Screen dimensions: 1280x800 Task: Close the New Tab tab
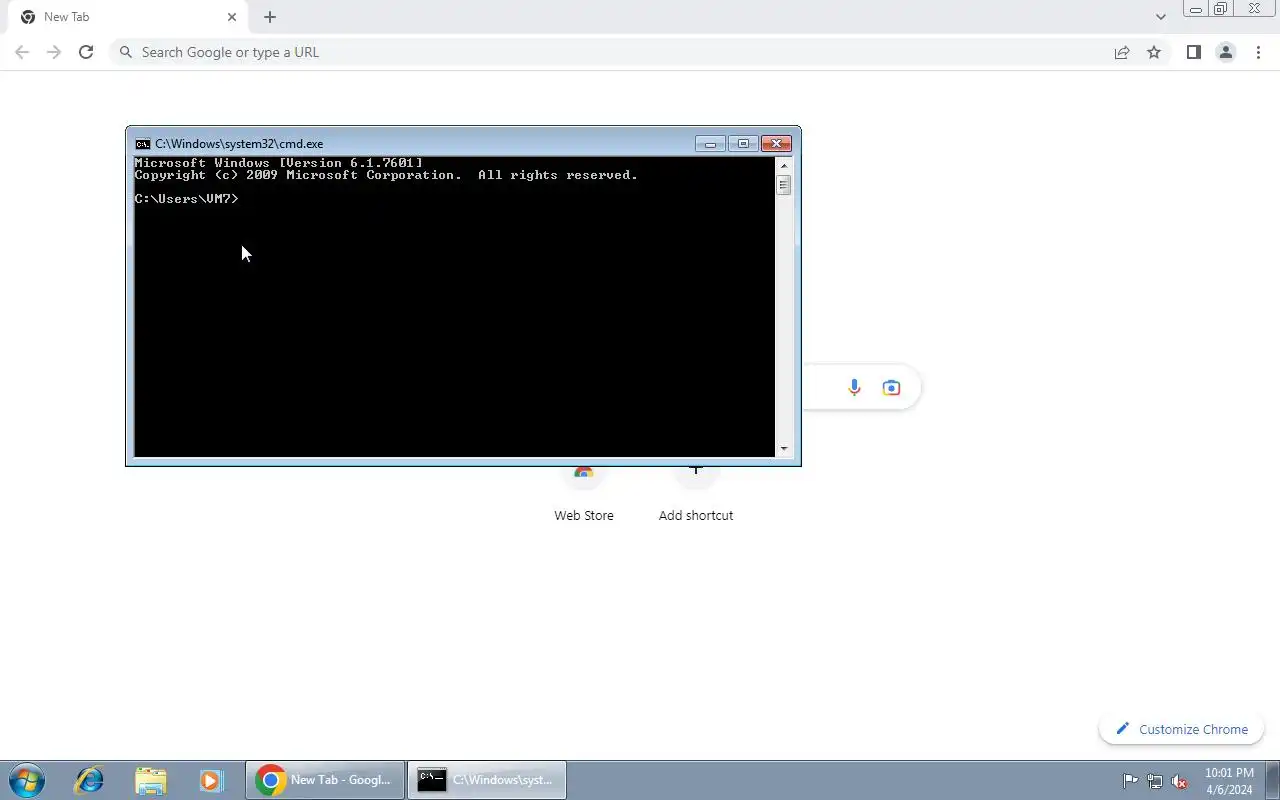[232, 17]
